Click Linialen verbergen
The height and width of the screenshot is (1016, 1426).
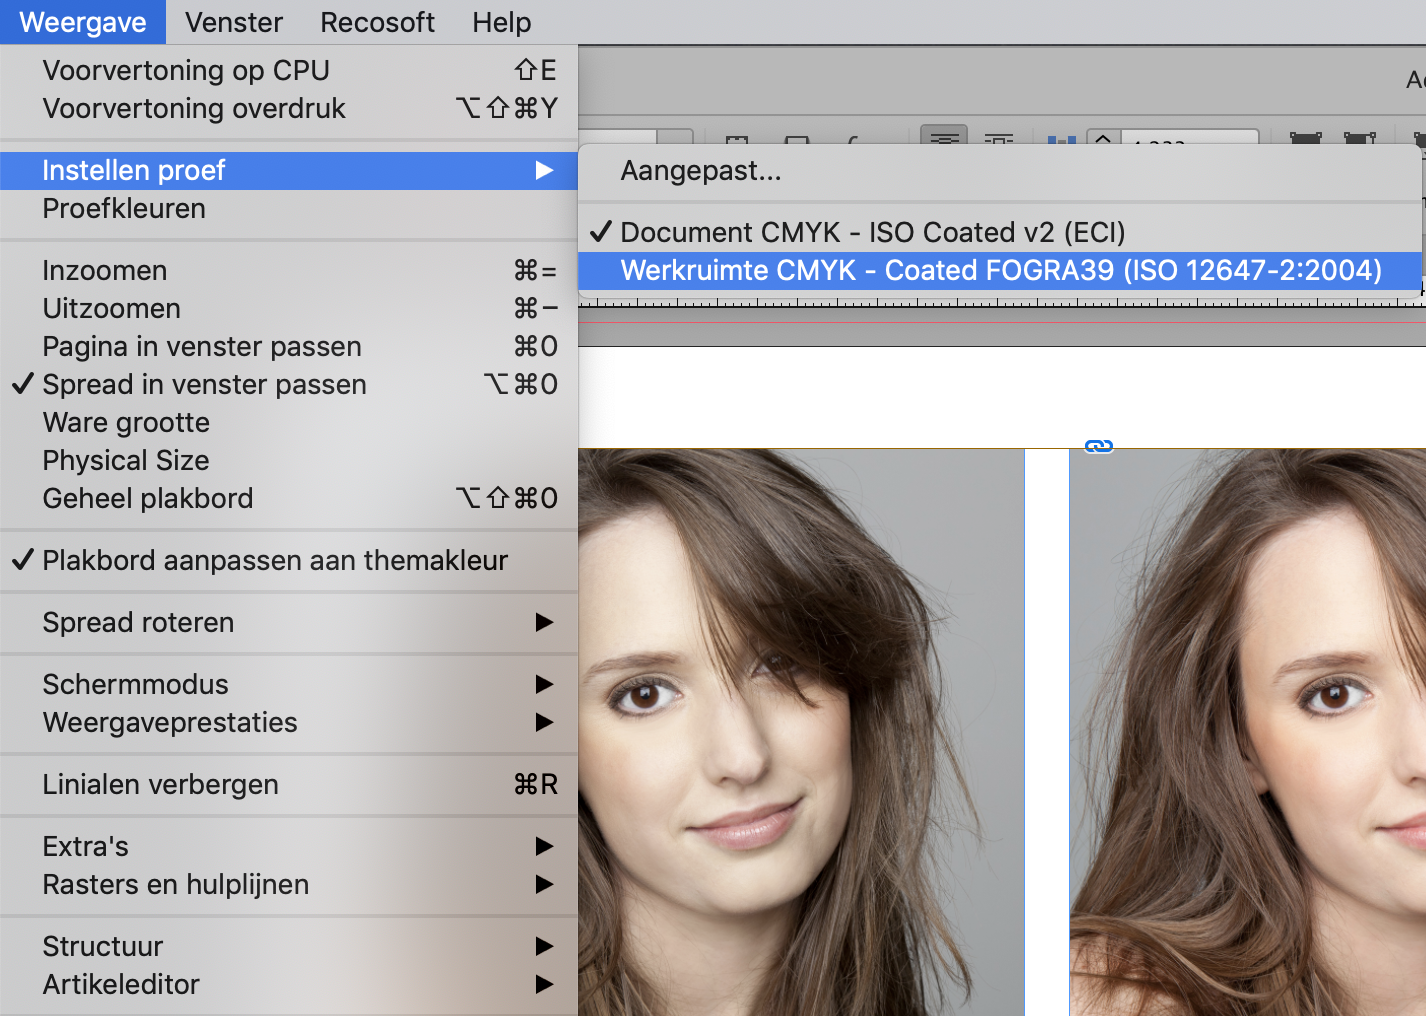289,784
